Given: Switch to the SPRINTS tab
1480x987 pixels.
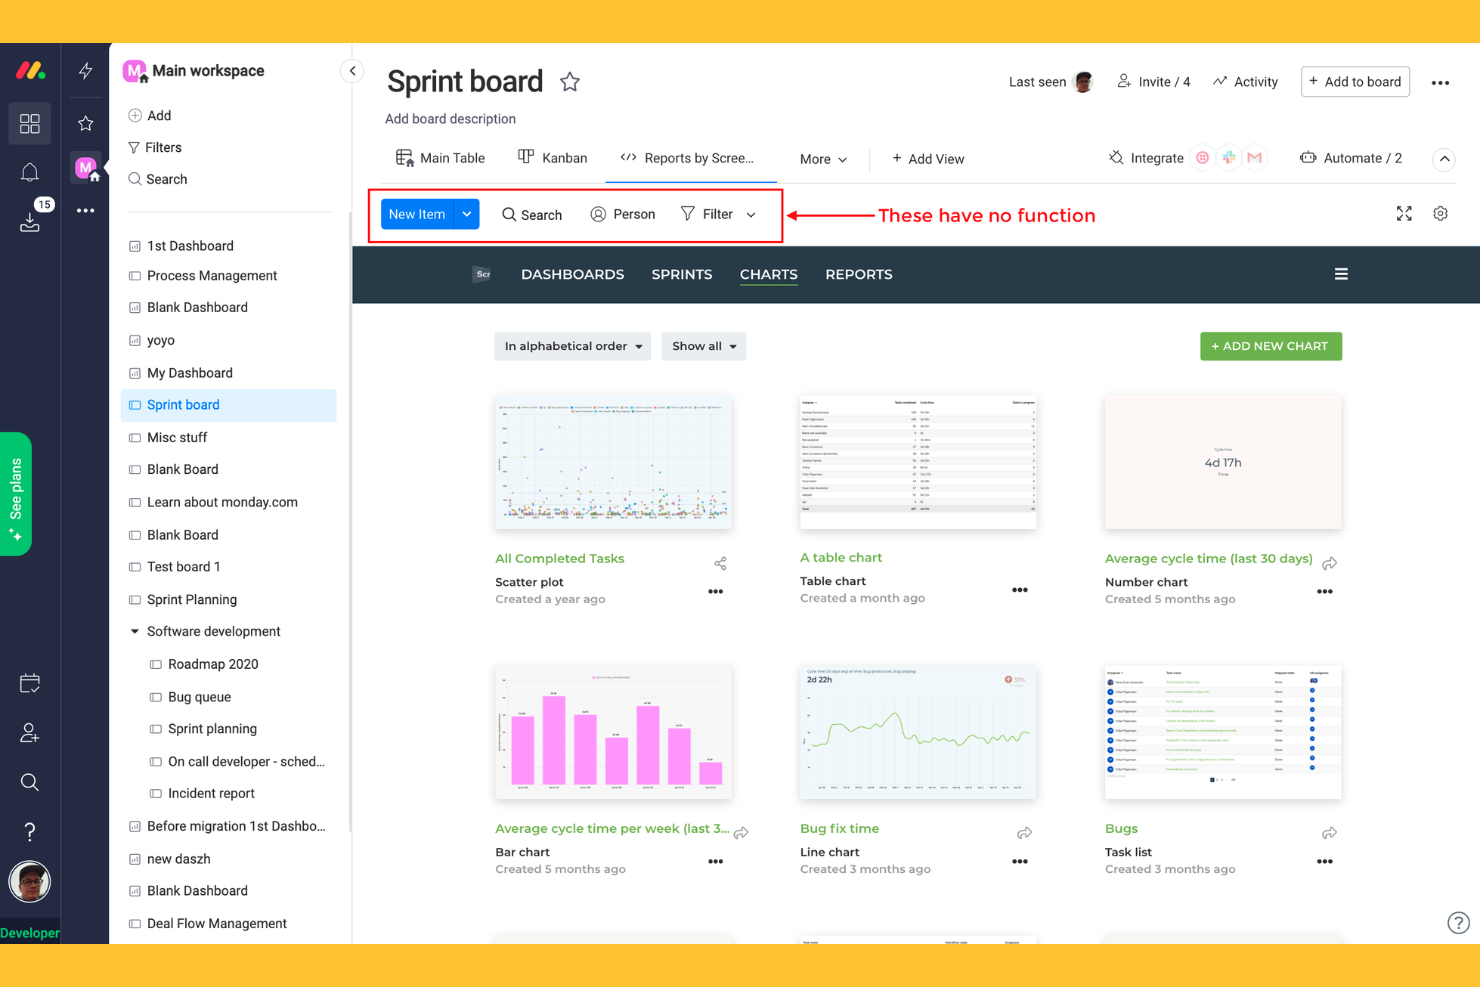Looking at the screenshot, I should (x=681, y=274).
